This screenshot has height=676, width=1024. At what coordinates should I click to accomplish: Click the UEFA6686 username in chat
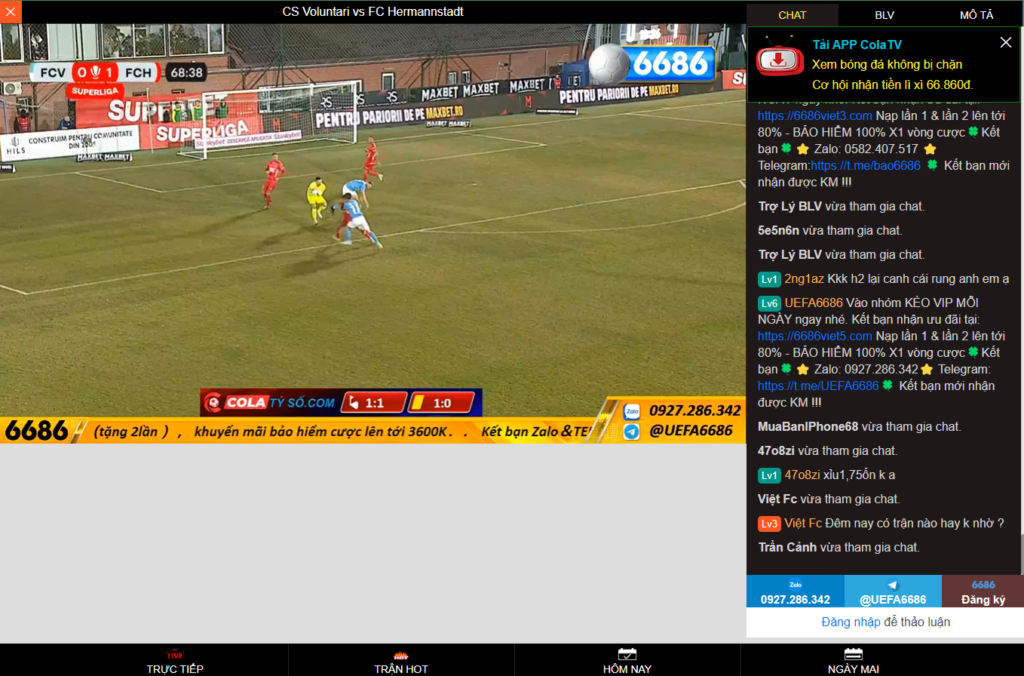(x=813, y=302)
